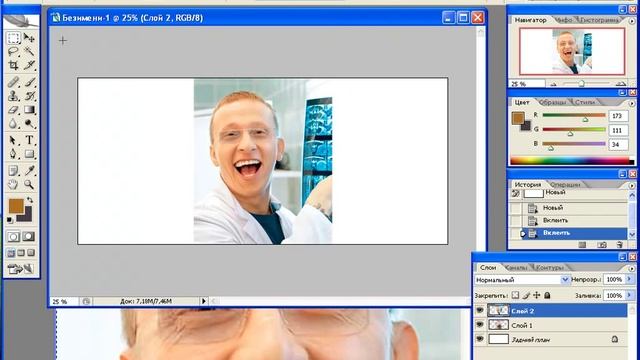This screenshot has width=640, height=360.
Task: Open the Layers panel options menu
Action: pyautogui.click(x=632, y=268)
